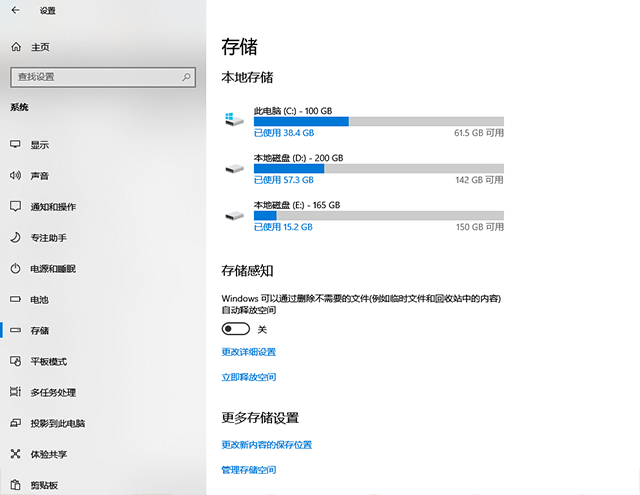
Task: Click the 体验共享 icon
Action: click(x=16, y=454)
